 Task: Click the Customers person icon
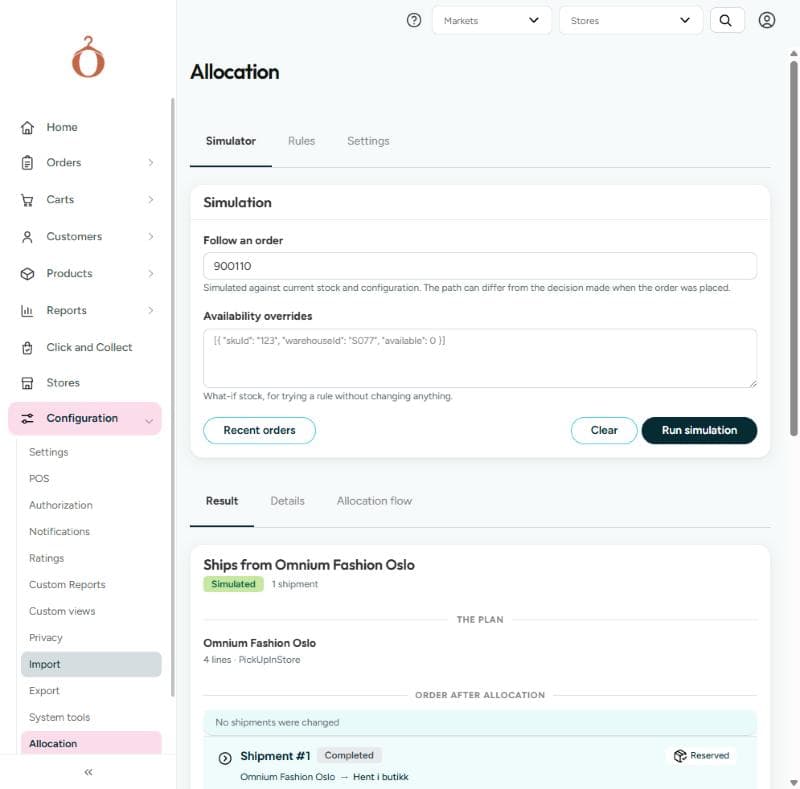coord(28,237)
